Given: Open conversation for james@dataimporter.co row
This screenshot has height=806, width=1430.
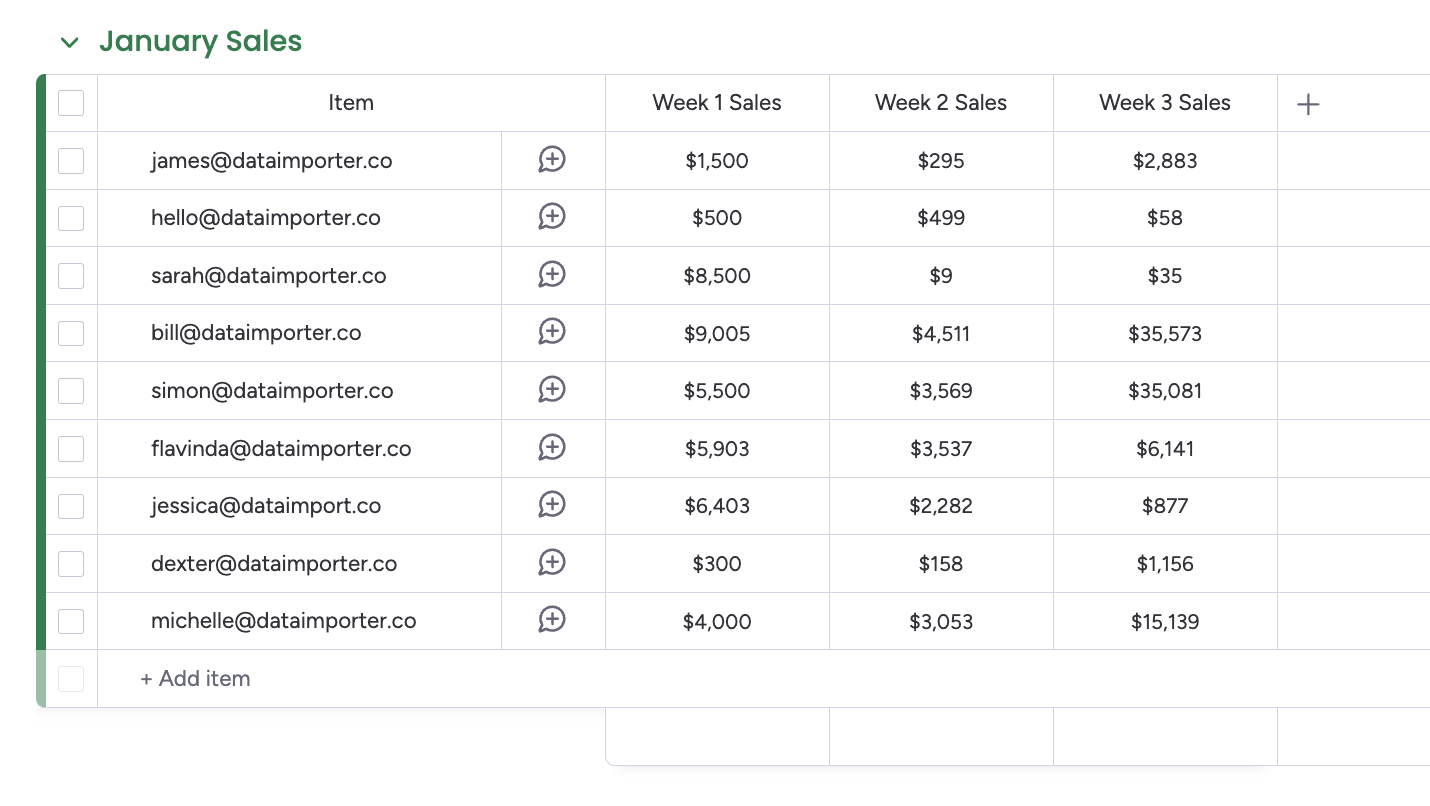Looking at the screenshot, I should click(552, 159).
